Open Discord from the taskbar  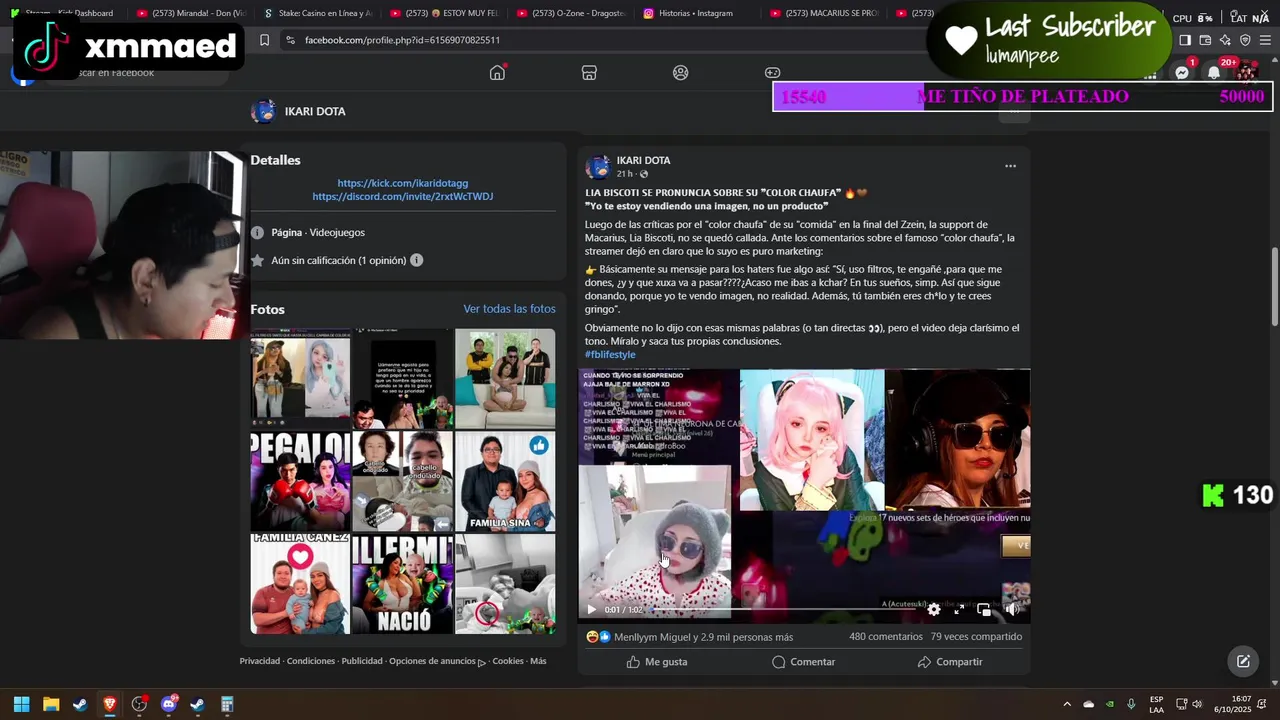click(x=168, y=704)
